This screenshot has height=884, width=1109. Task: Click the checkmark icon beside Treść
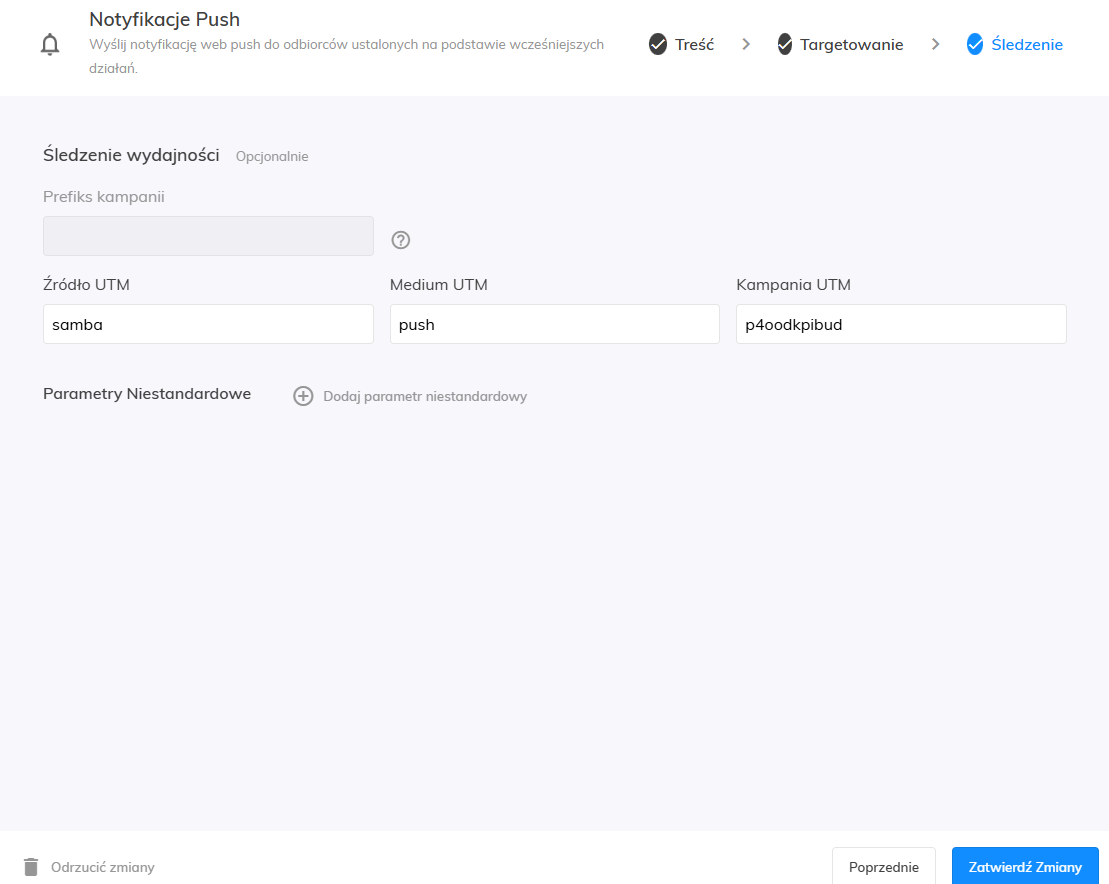click(657, 44)
